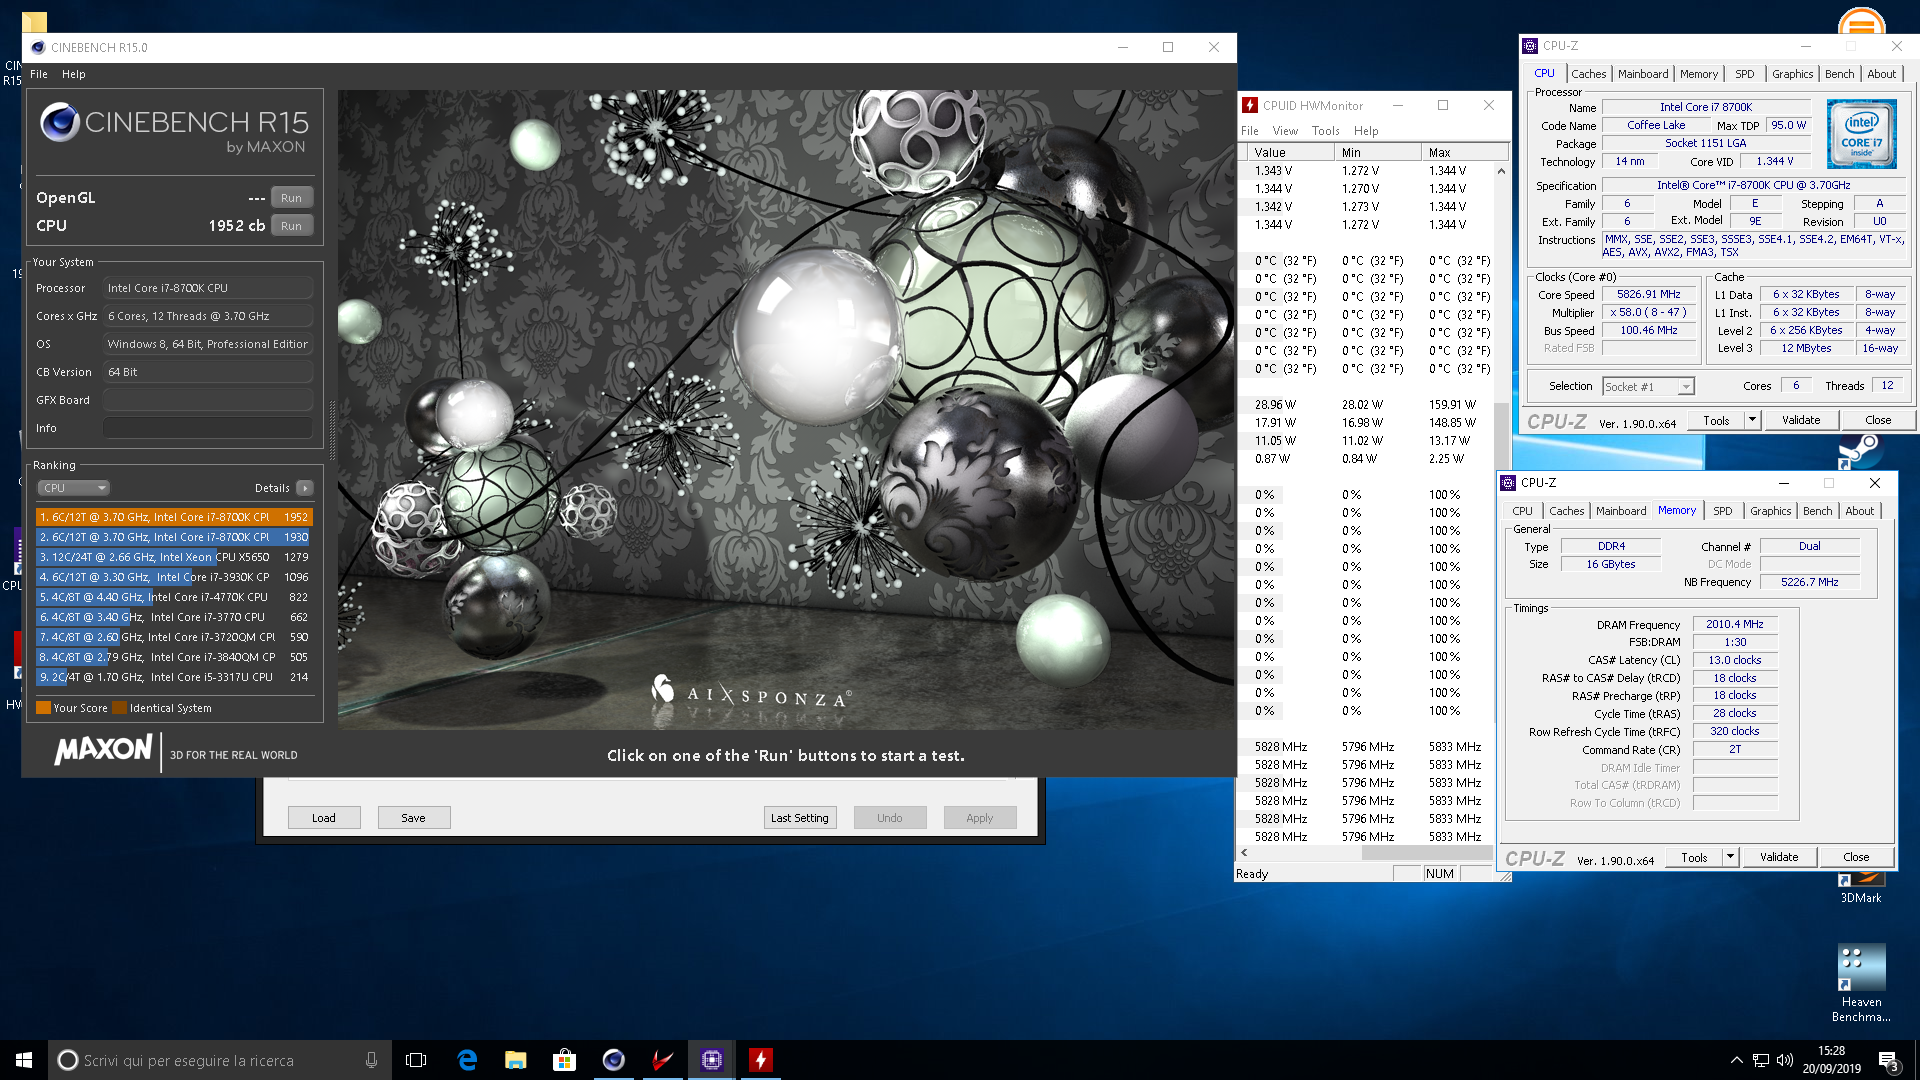
Task: Click the Details arrow button in Ranking
Action: (x=305, y=488)
